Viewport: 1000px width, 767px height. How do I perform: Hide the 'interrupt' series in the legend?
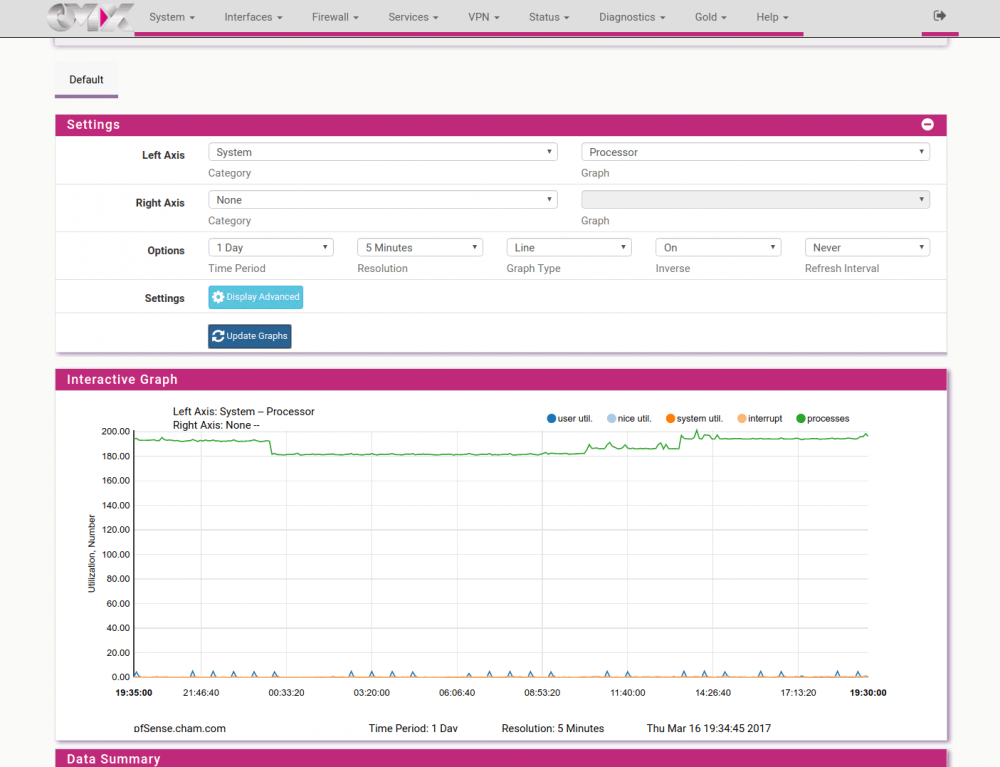click(759, 419)
